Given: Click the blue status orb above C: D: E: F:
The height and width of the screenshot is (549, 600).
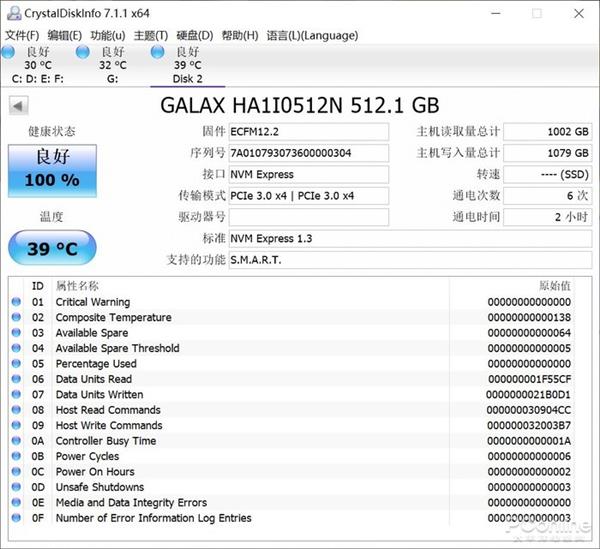Looking at the screenshot, I should coord(8,52).
